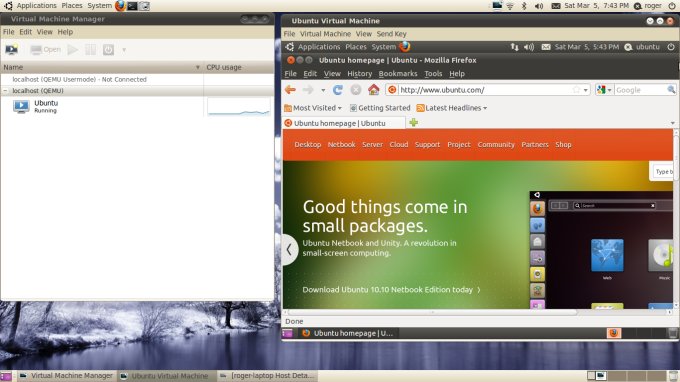The width and height of the screenshot is (680, 382).
Task: Open the Firefox back/forward history dropdown
Action: point(323,90)
